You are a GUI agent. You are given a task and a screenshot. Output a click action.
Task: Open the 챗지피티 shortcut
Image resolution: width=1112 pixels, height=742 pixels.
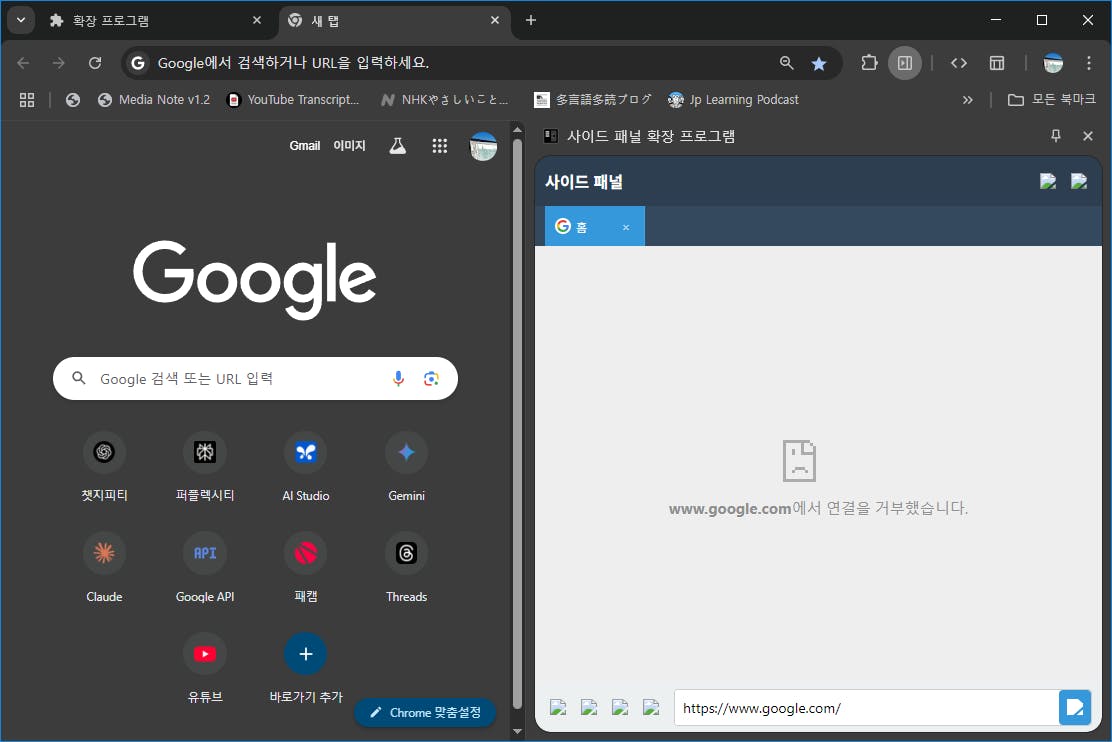pos(104,465)
